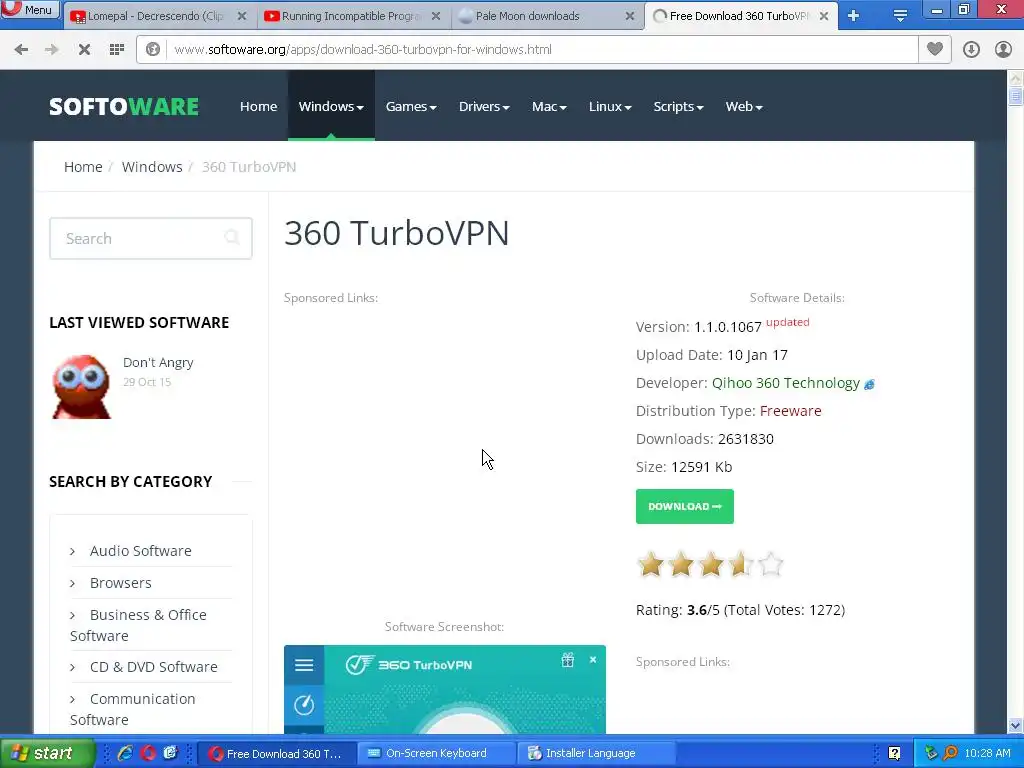Rate software five stars

tap(771, 564)
